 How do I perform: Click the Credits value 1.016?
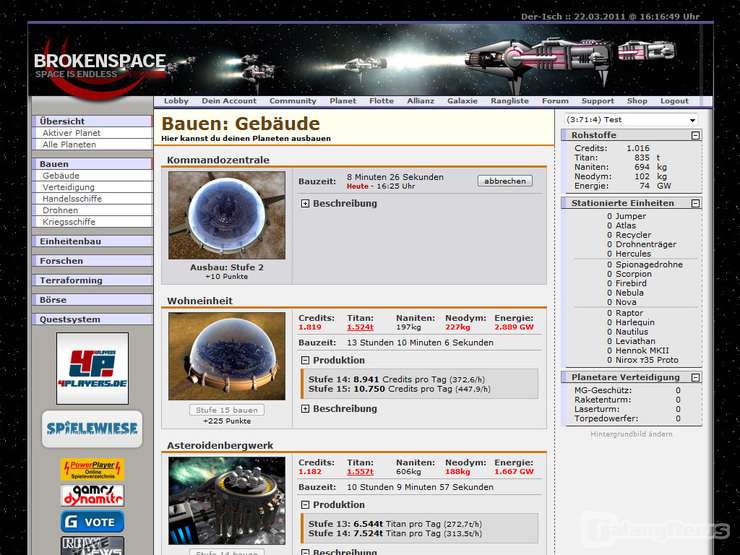[638, 148]
